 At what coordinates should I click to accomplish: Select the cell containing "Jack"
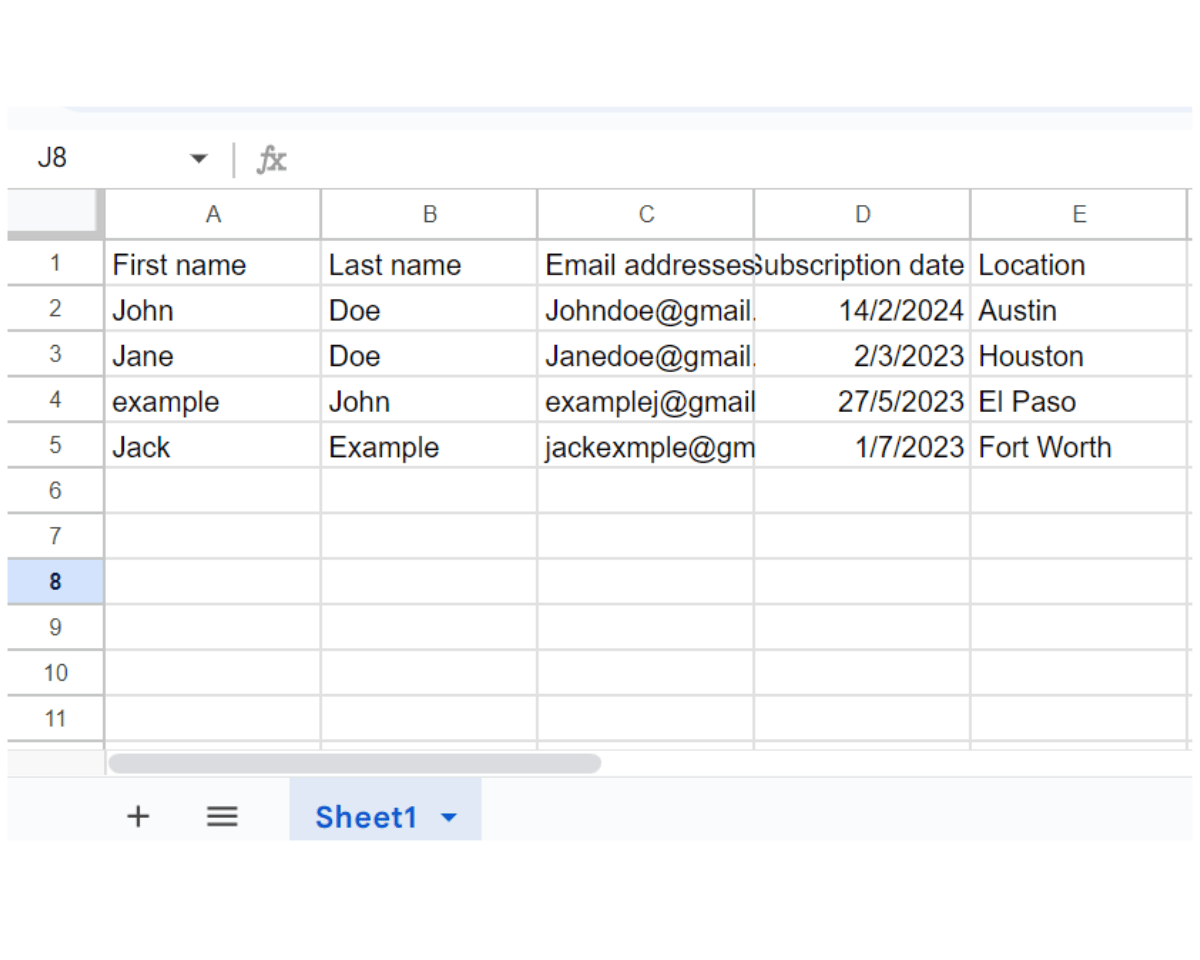(213, 446)
